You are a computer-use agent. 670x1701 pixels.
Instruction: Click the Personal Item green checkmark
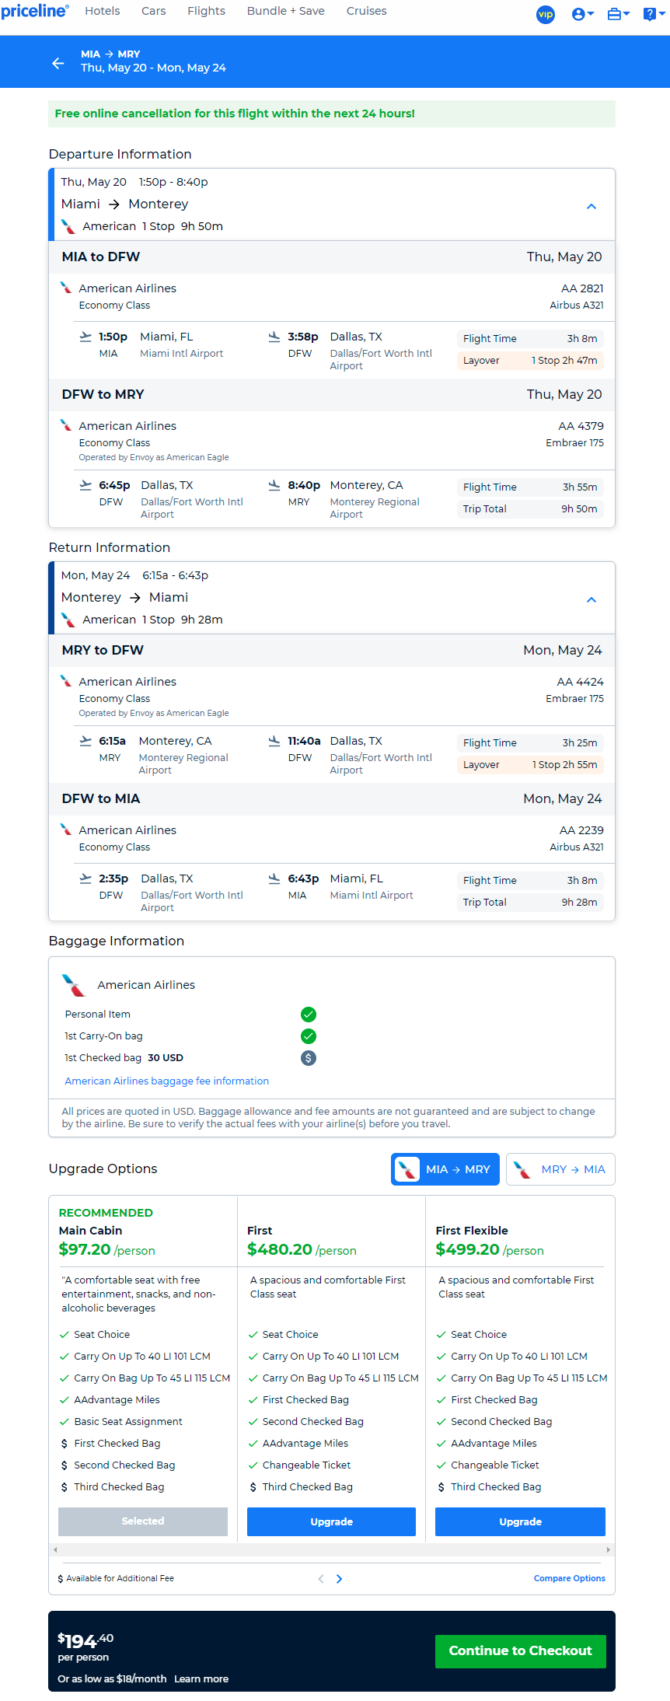tap(309, 1014)
